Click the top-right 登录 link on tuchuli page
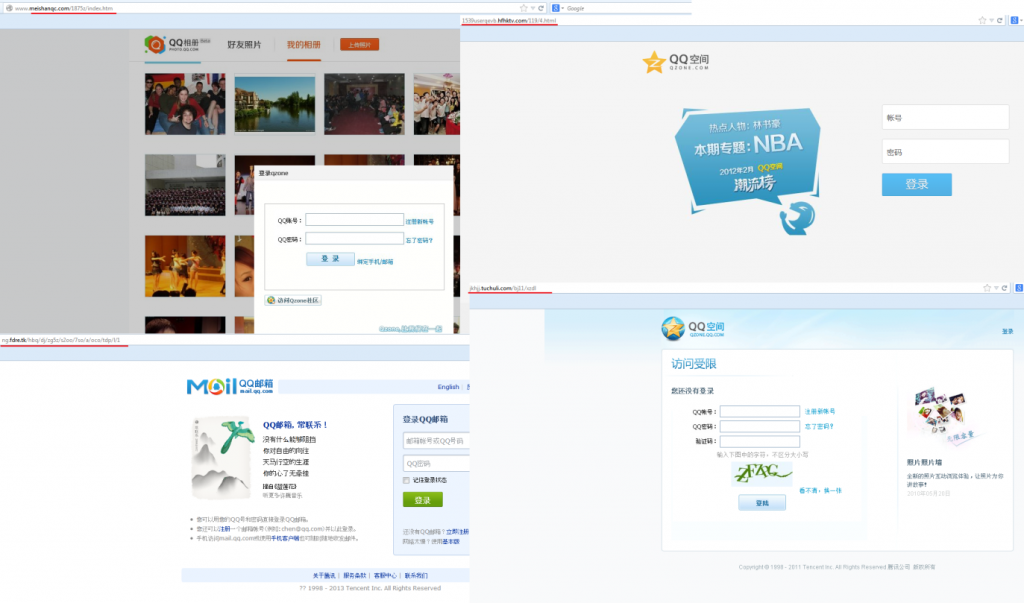1024x603 pixels. pyautogui.click(x=1007, y=331)
